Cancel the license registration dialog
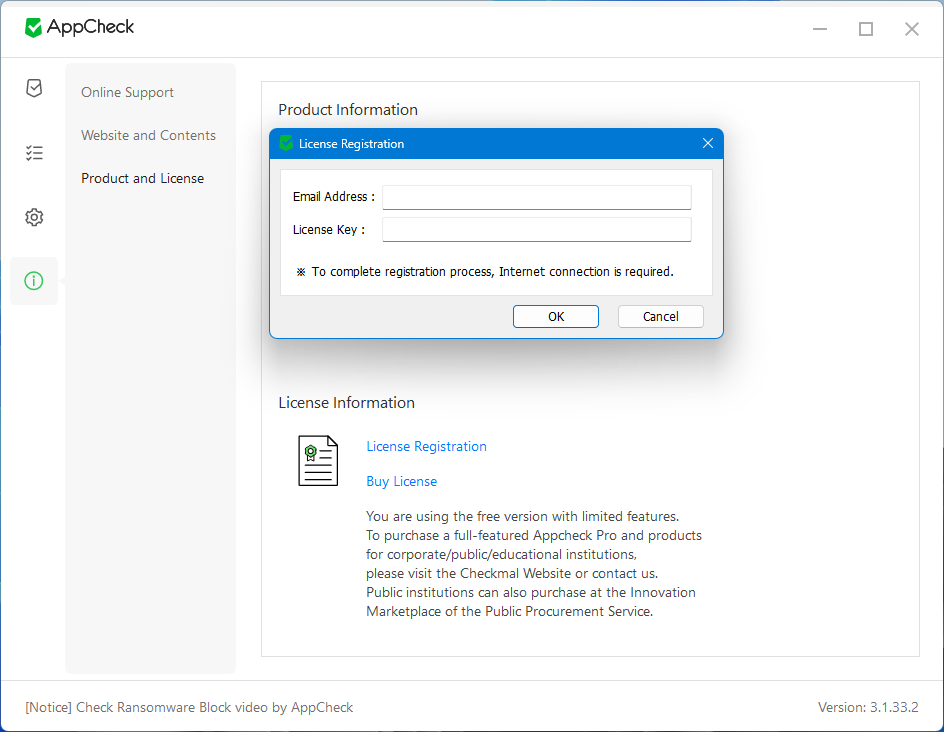Viewport: 944px width, 732px height. coord(660,317)
